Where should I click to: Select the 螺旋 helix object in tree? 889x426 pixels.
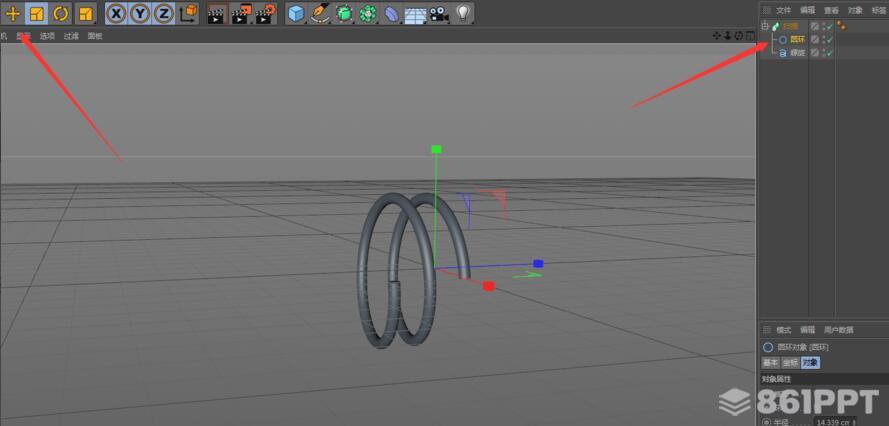797,52
